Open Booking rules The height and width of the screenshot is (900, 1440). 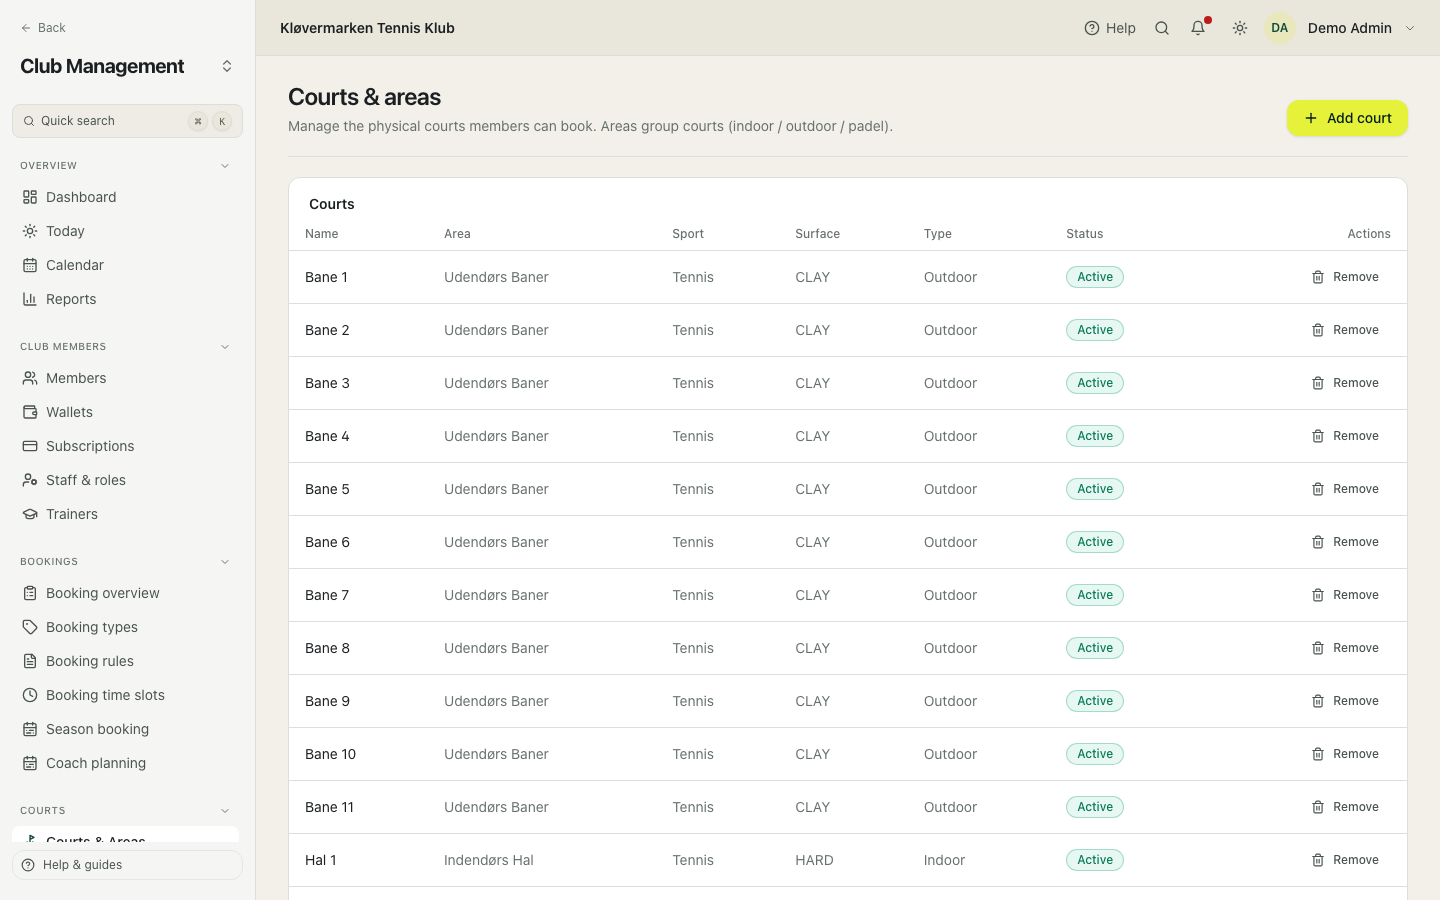[x=127, y=661]
